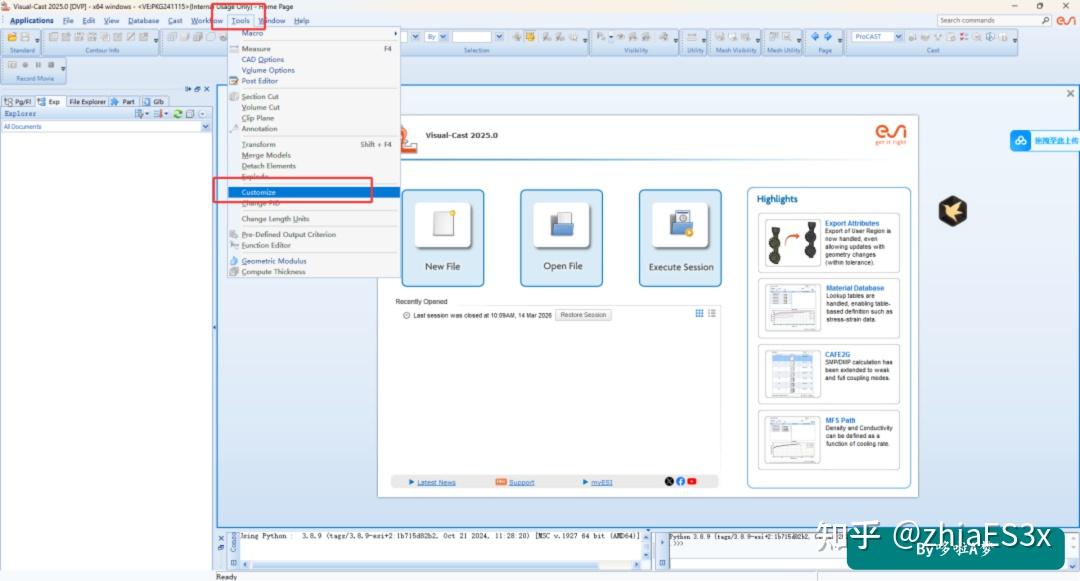Screen dimensions: 1080x581
Task: Expand the Macro submenu arrow
Action: [395, 33]
